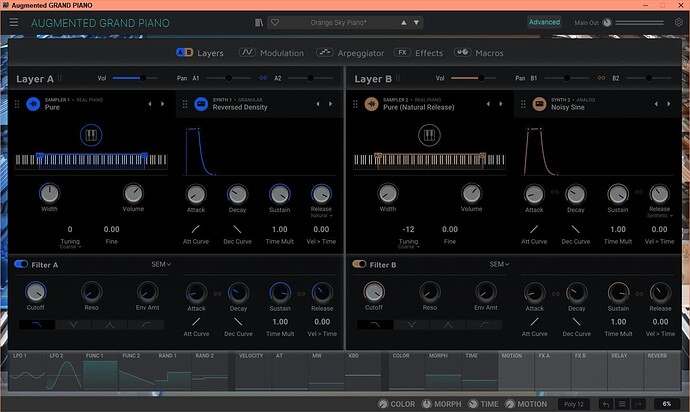Screen dimensions: 690x412
Task: Click the Synth 2 Noisy Sine engine icon
Action: [x=540, y=104]
